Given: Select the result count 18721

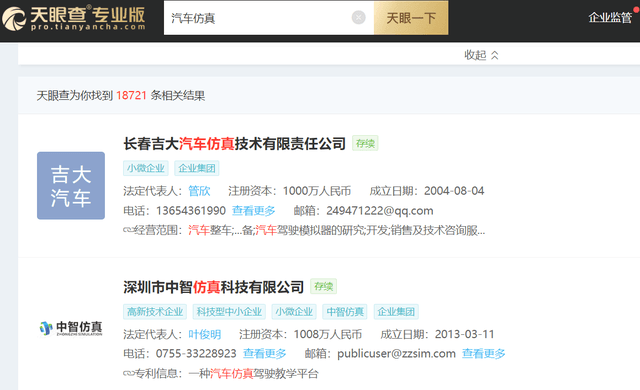Looking at the screenshot, I should tap(131, 95).
